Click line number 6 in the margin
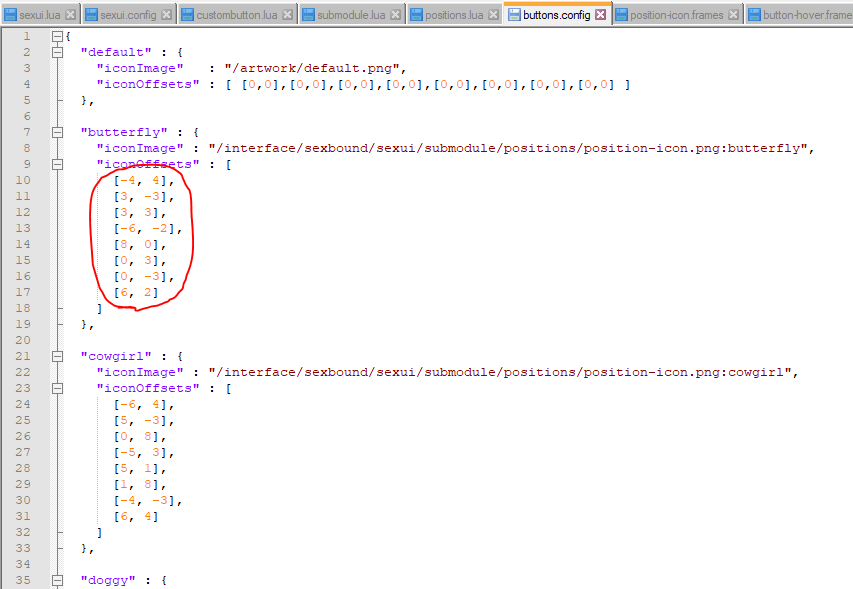853x589 pixels. tap(27, 116)
